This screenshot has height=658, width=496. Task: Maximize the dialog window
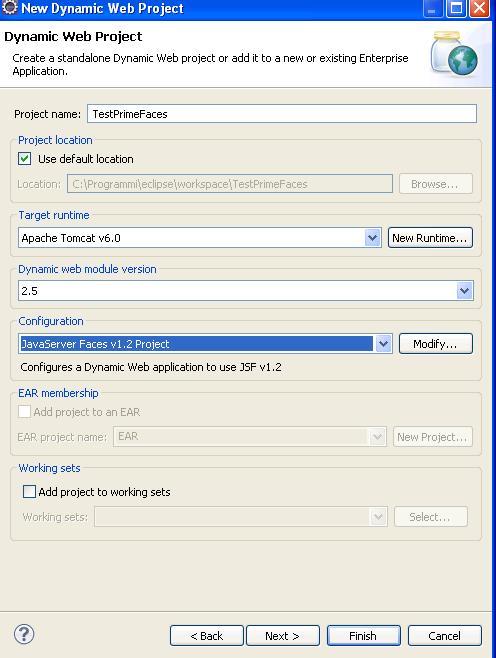point(456,8)
